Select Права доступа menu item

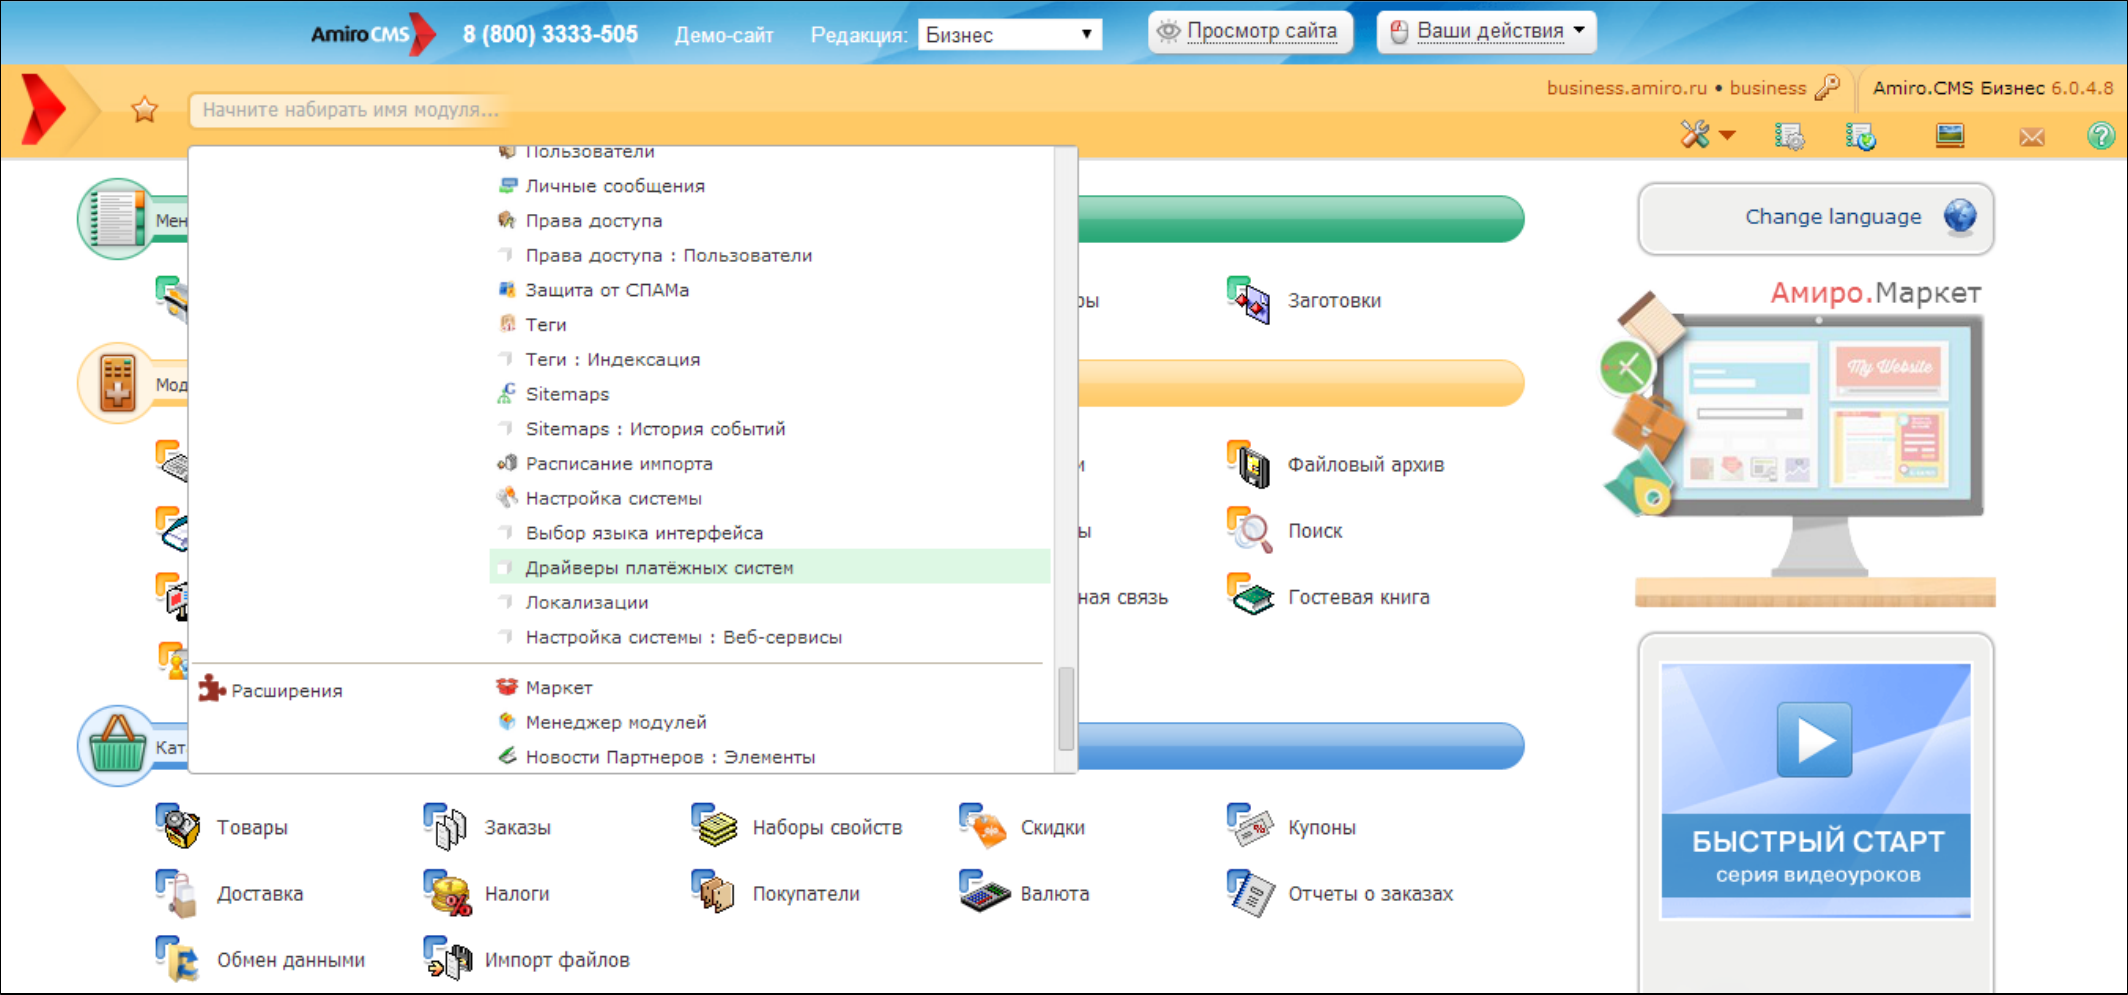594,221
